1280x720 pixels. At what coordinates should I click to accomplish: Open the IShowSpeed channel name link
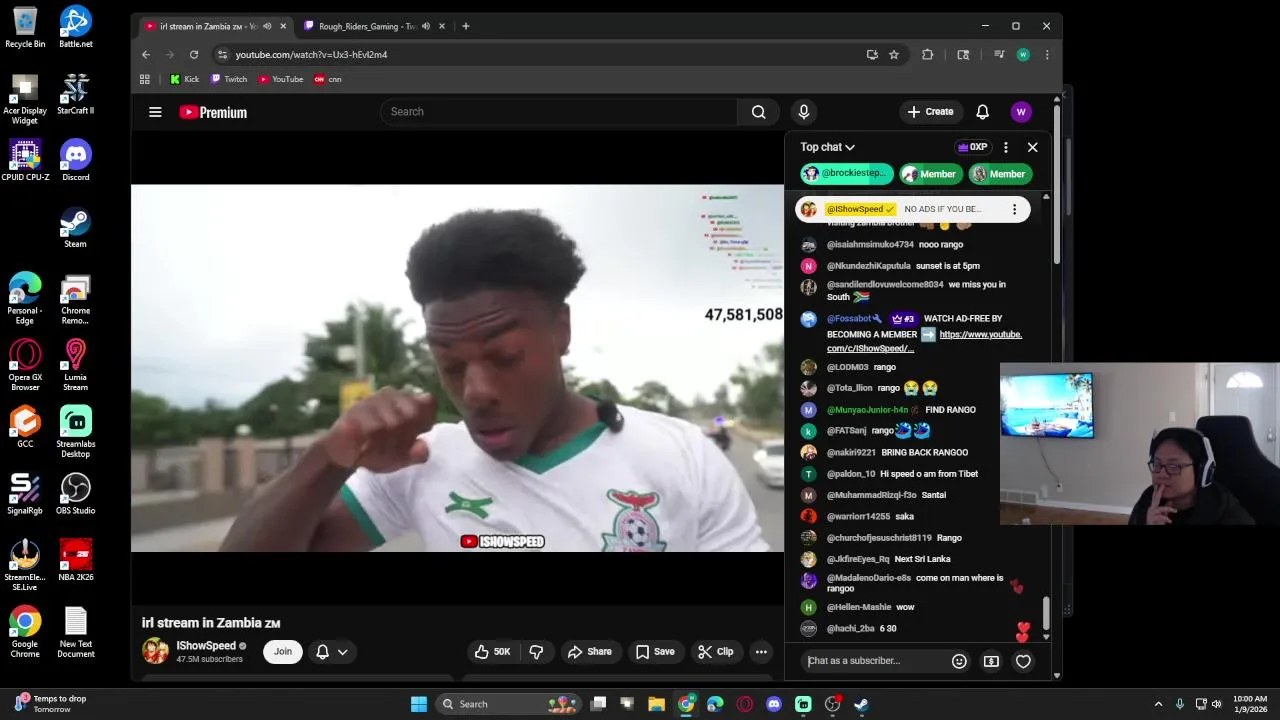pos(206,646)
